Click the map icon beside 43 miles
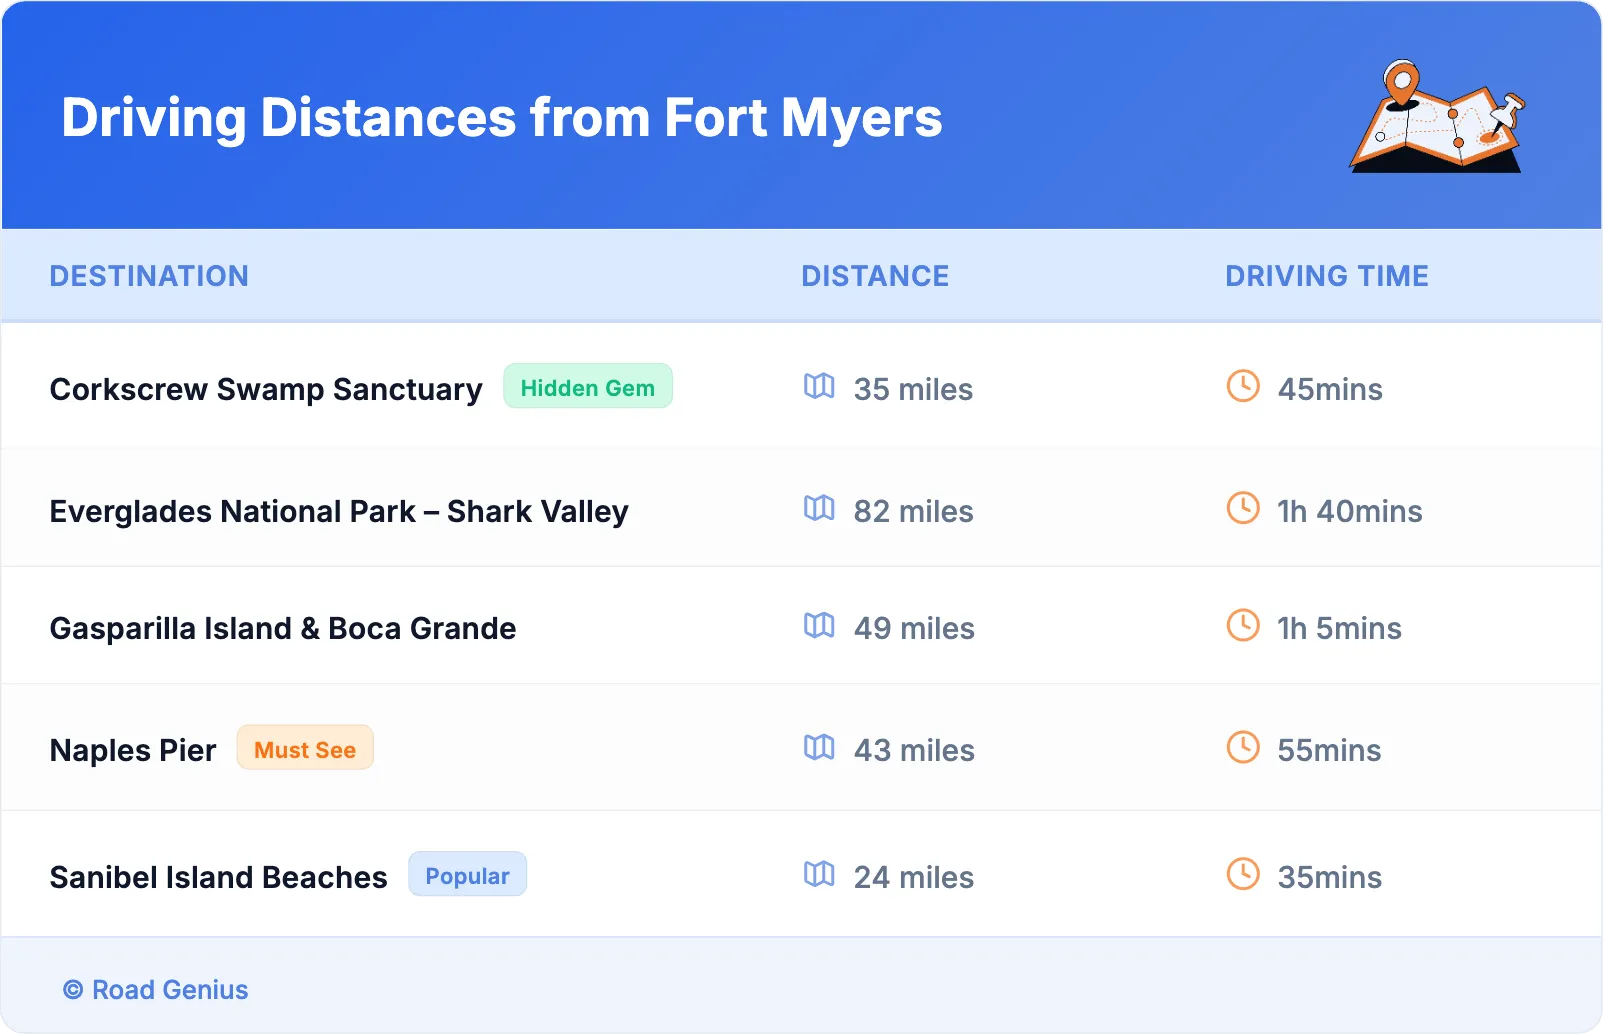The width and height of the screenshot is (1604, 1034). coord(819,747)
